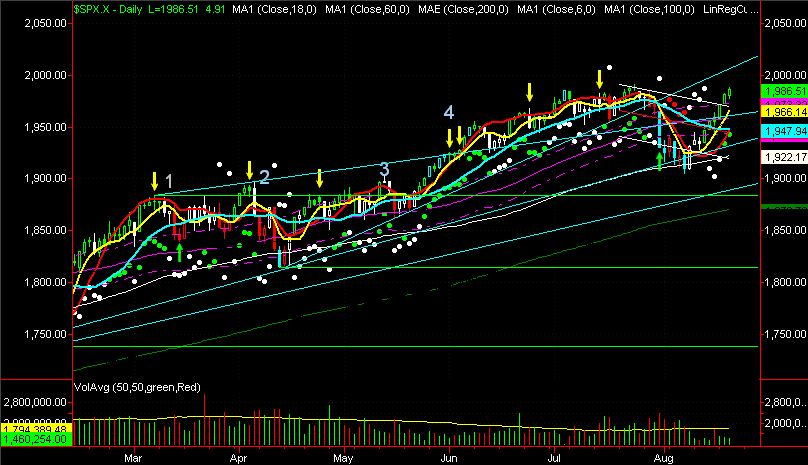808x465 pixels.
Task: Open the truncated LinRegCu indicator label
Action: 730,9
